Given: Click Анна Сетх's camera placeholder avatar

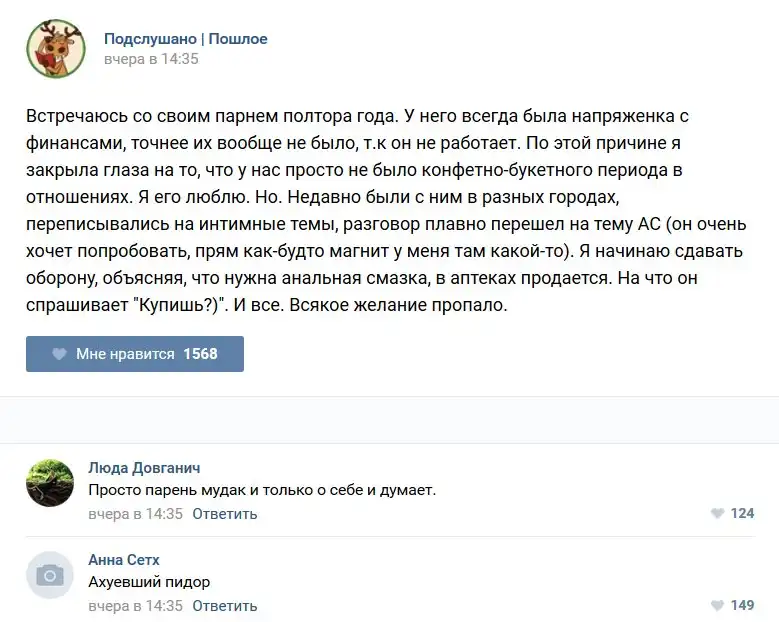Looking at the screenshot, I should [50, 575].
